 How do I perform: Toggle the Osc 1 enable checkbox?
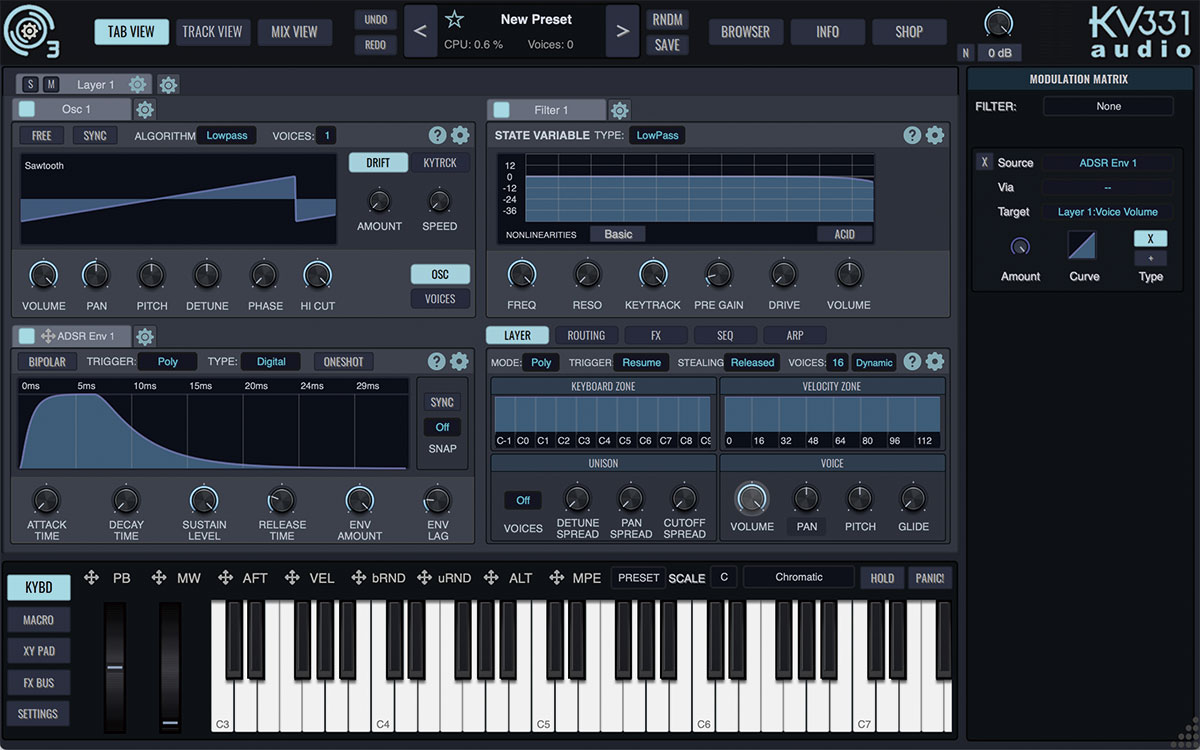(27, 110)
